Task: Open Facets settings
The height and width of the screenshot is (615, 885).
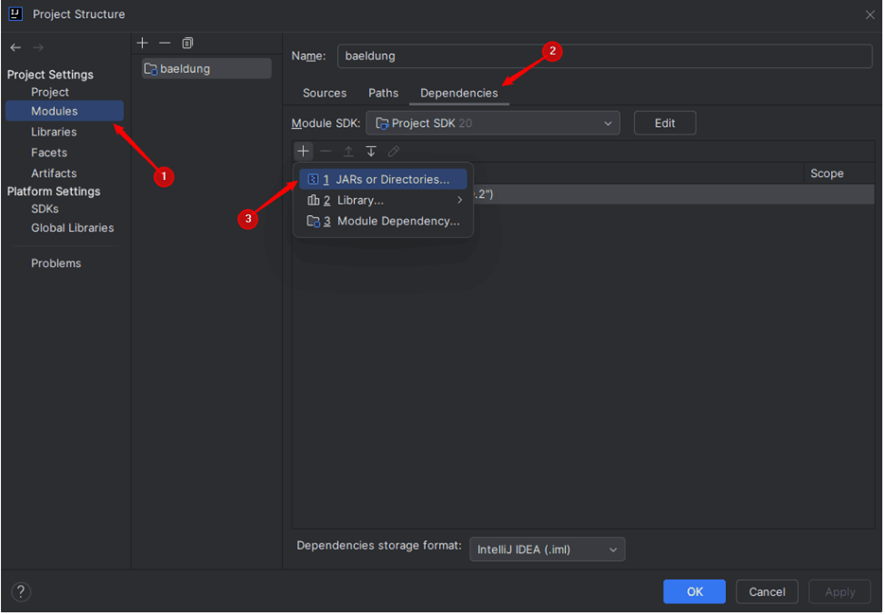Action: point(49,153)
